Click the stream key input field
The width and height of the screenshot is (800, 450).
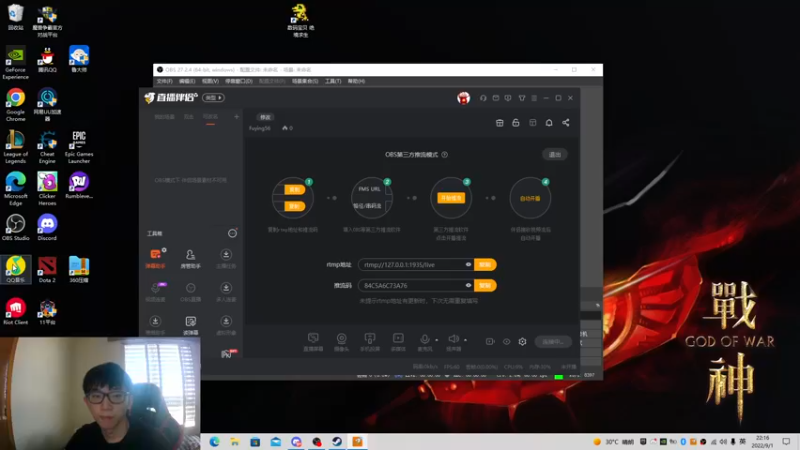pyautogui.click(x=416, y=285)
